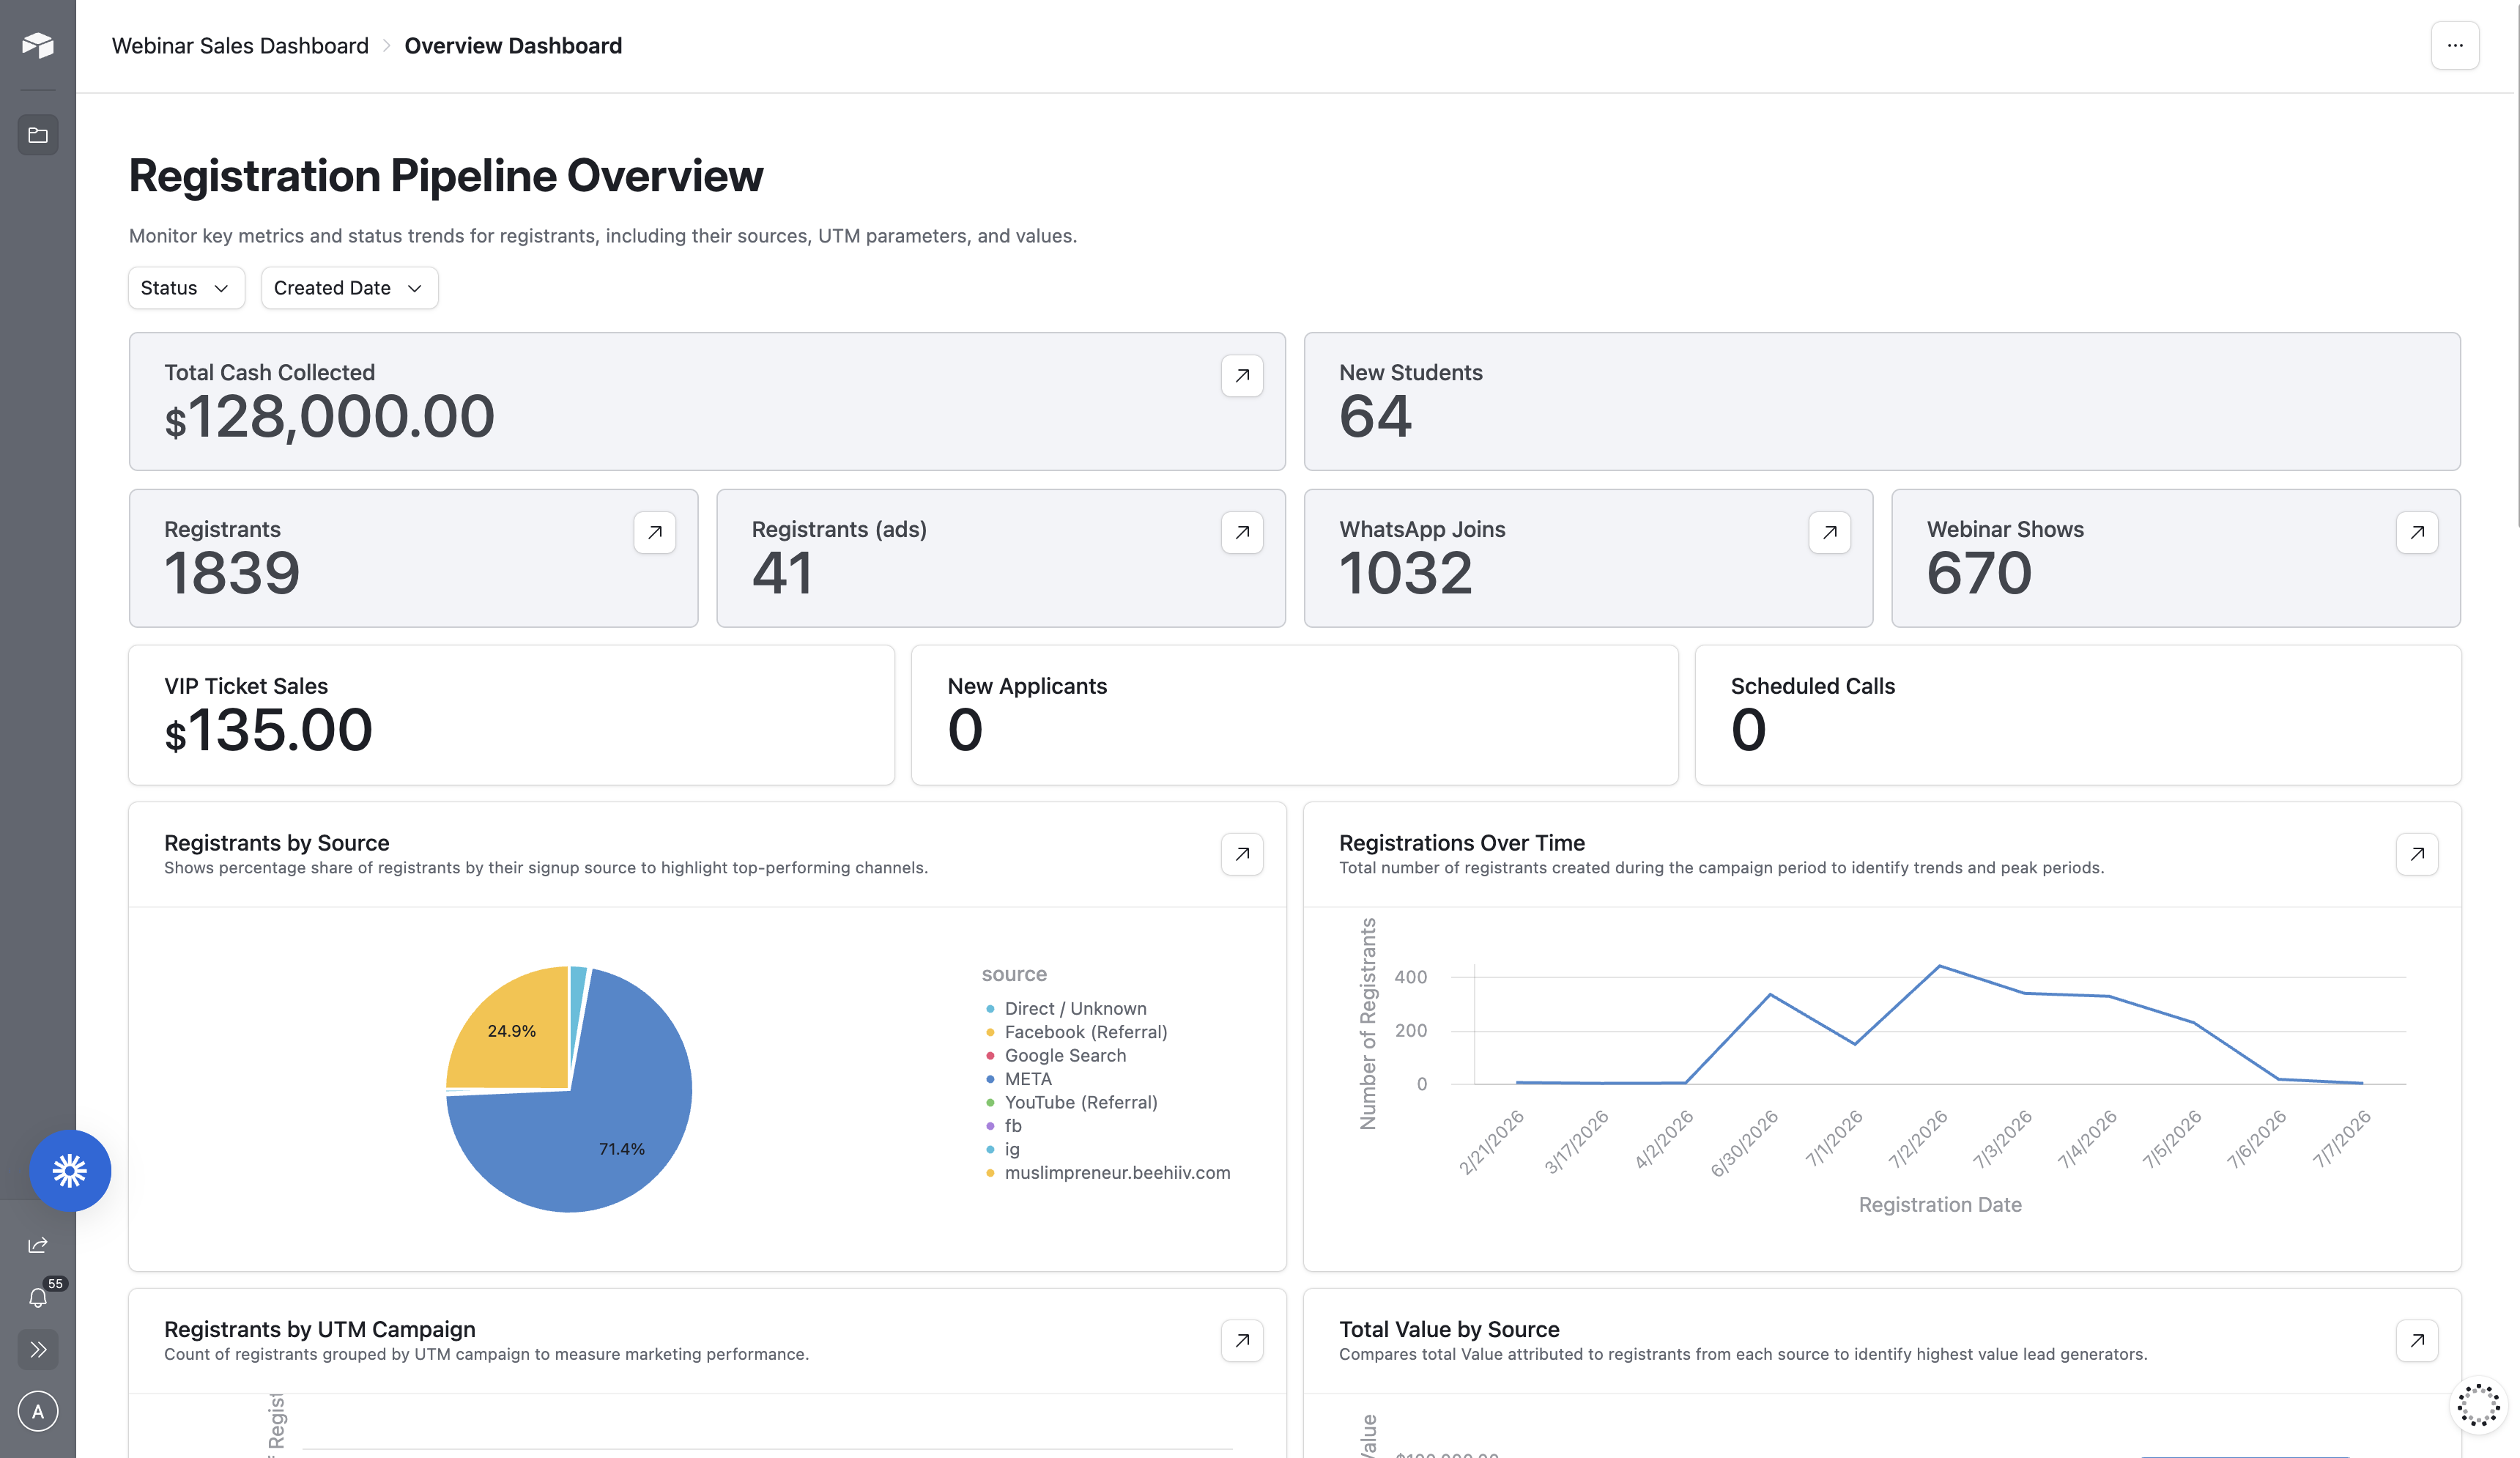Expand Registrations Over Time chart
Viewport: 2520px width, 1458px height.
point(2417,854)
